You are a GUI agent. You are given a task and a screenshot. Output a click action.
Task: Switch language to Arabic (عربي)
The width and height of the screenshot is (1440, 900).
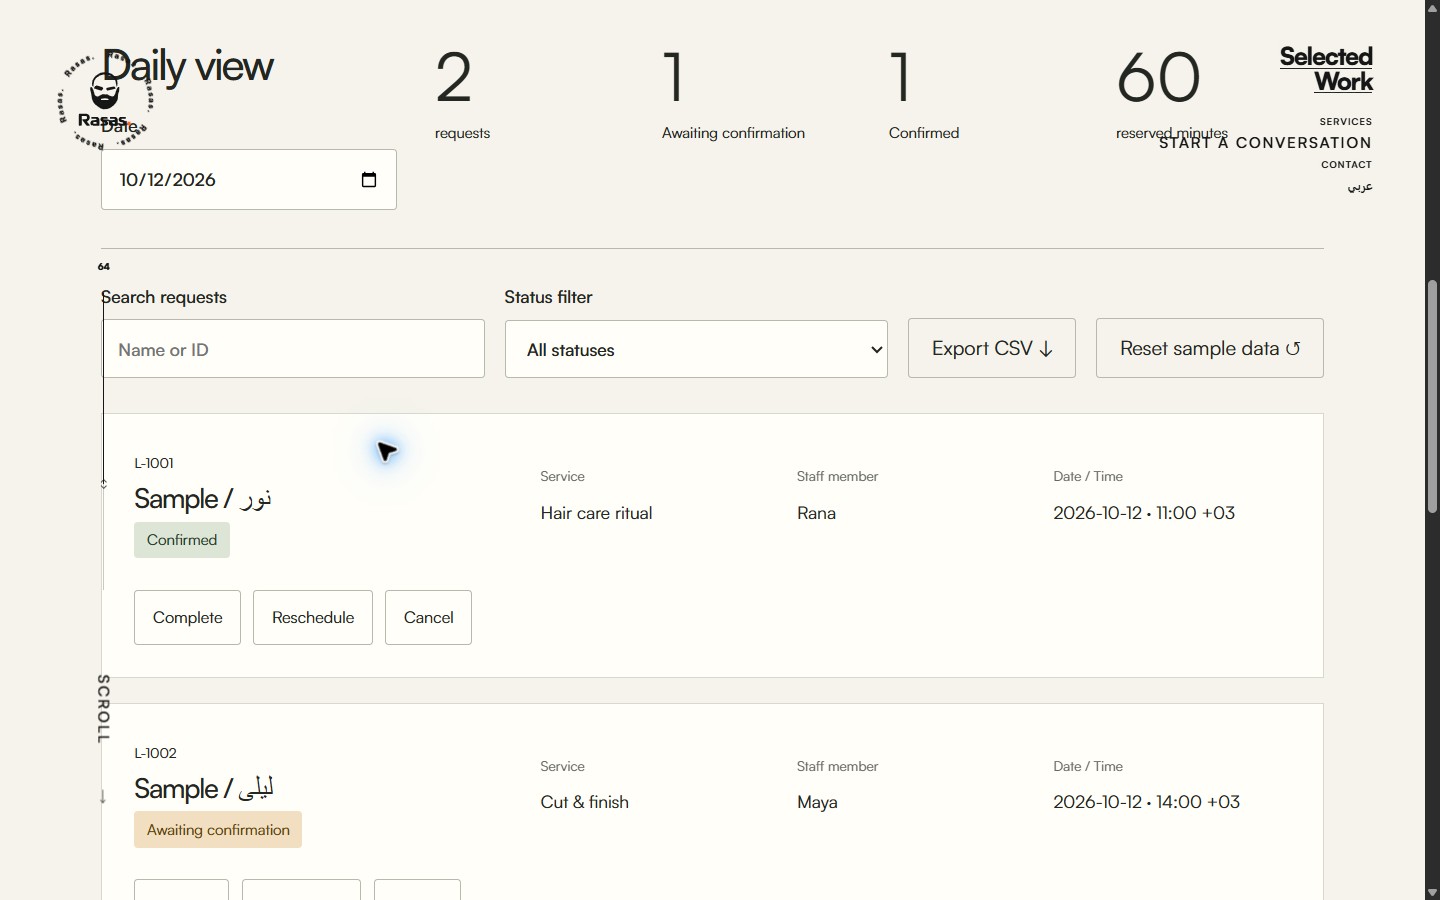pyautogui.click(x=1360, y=187)
